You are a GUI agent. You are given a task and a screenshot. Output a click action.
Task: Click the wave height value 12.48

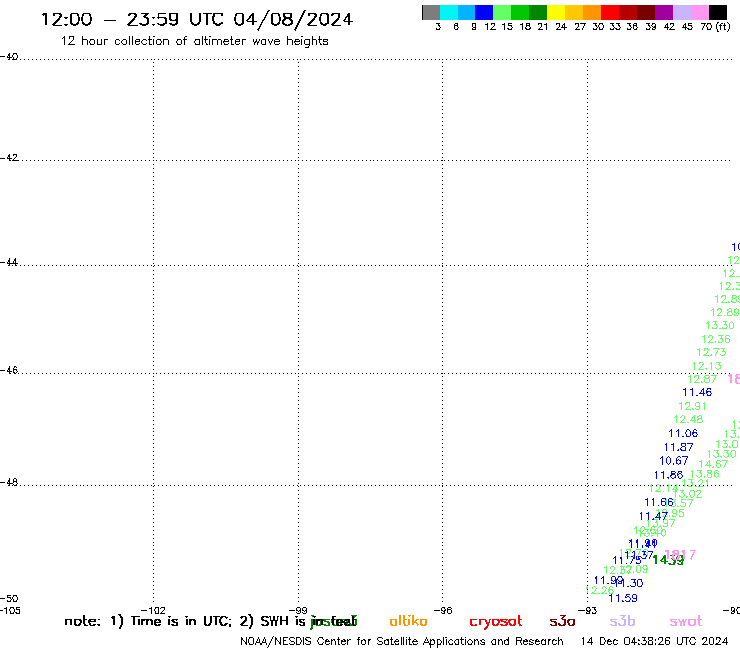(688, 420)
